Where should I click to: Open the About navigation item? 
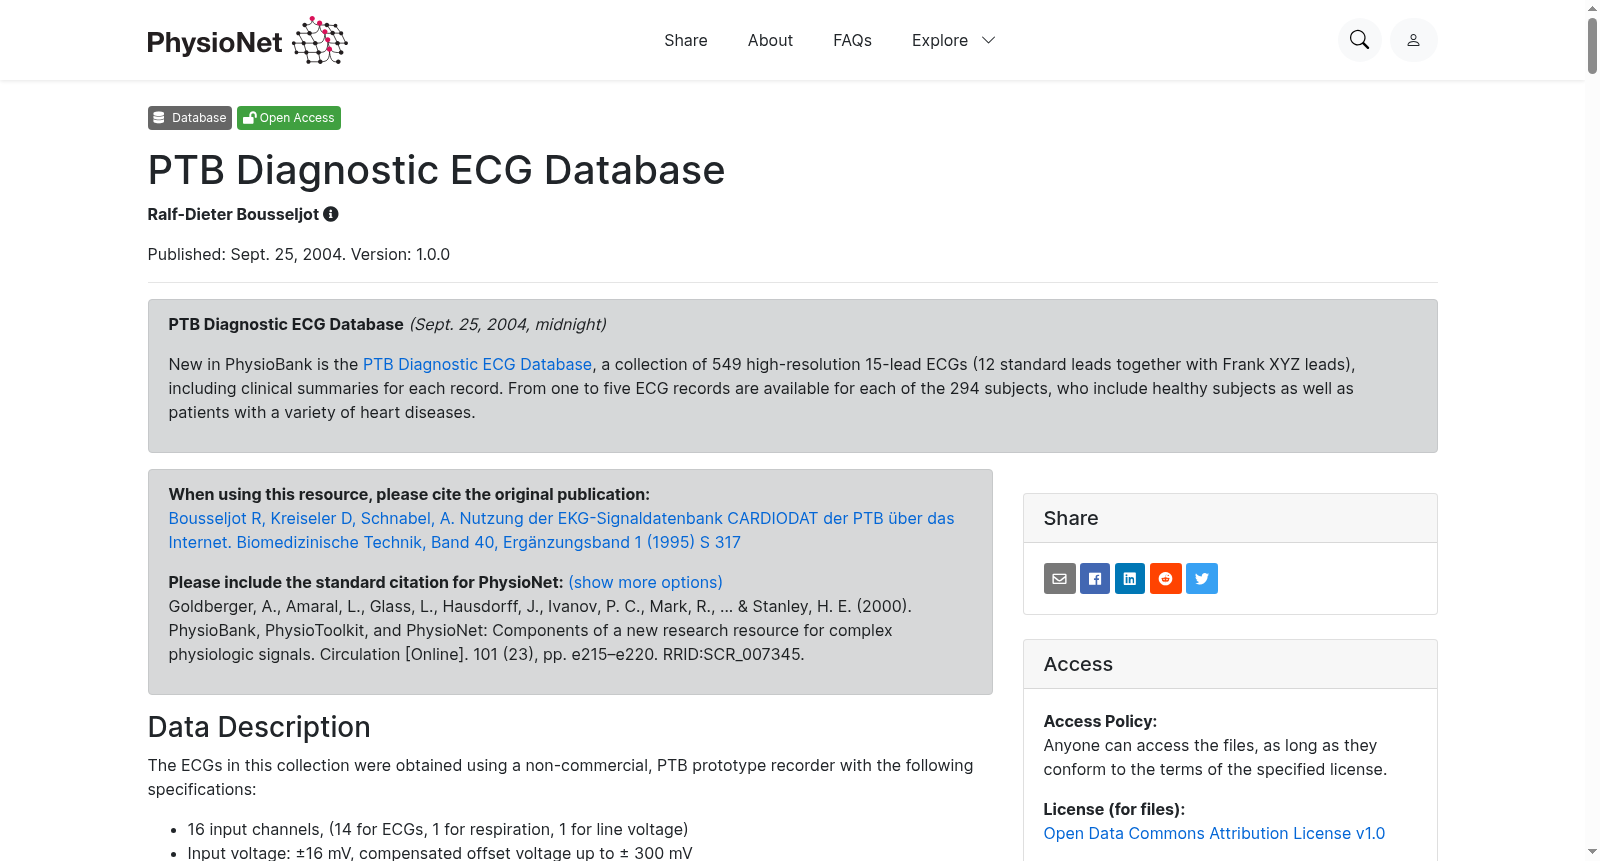[x=770, y=40]
